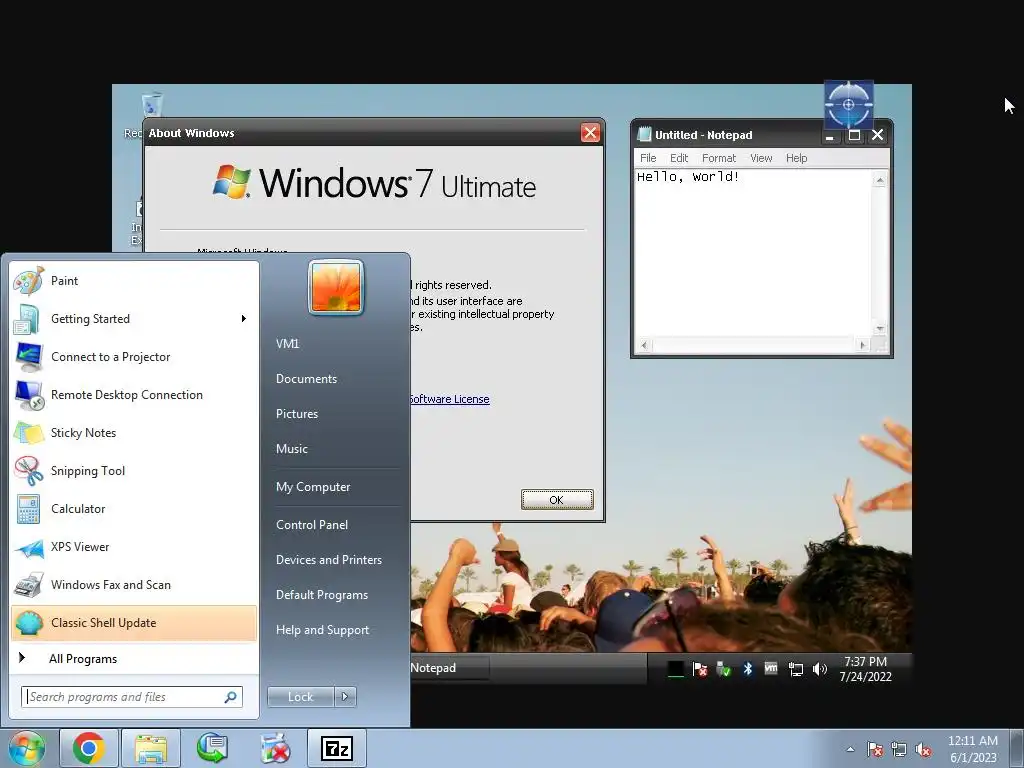Launch Connect to a Projector
Viewport: 1024px width, 768px height.
(134, 357)
